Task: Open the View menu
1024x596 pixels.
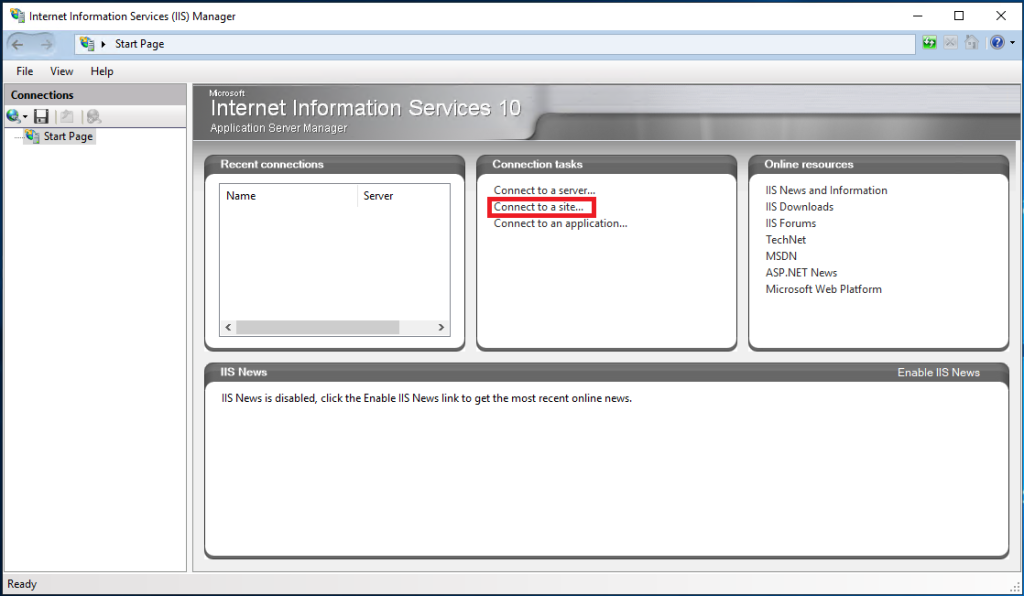Action: (x=61, y=71)
